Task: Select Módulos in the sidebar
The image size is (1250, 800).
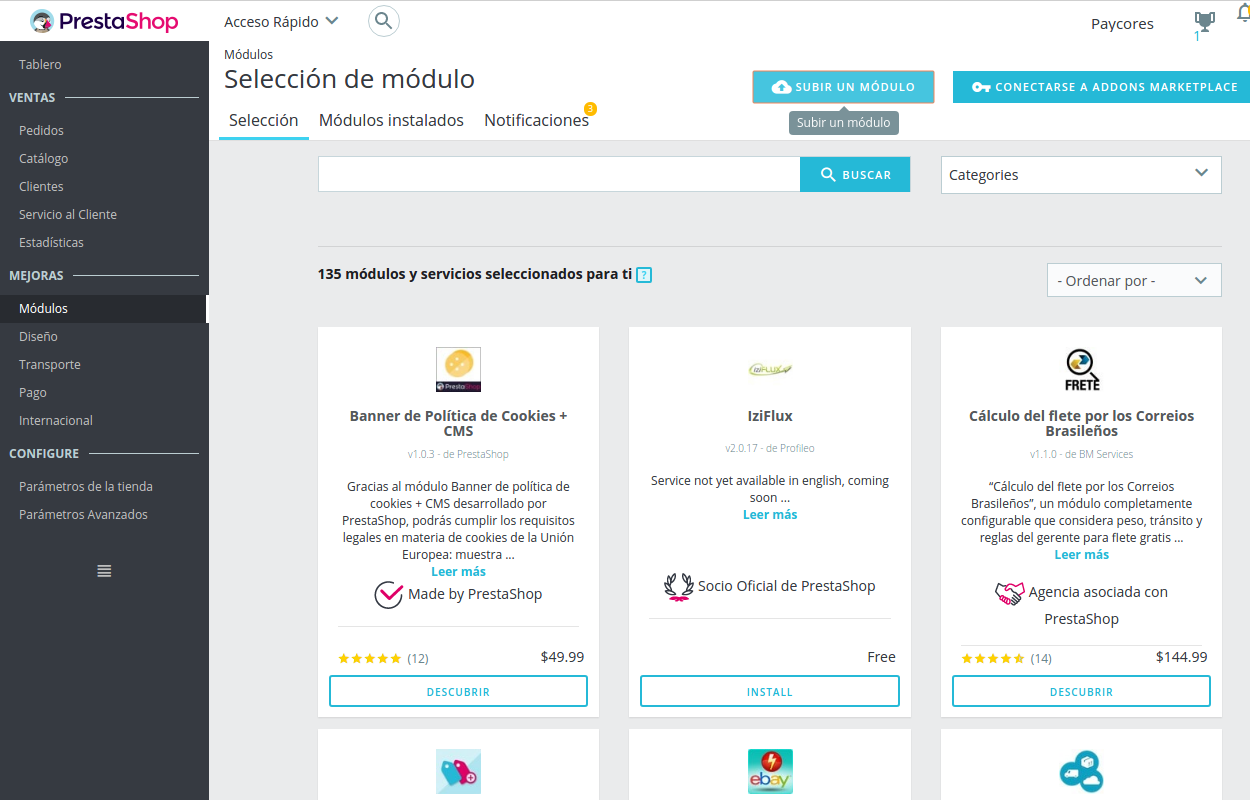Action: (x=104, y=308)
